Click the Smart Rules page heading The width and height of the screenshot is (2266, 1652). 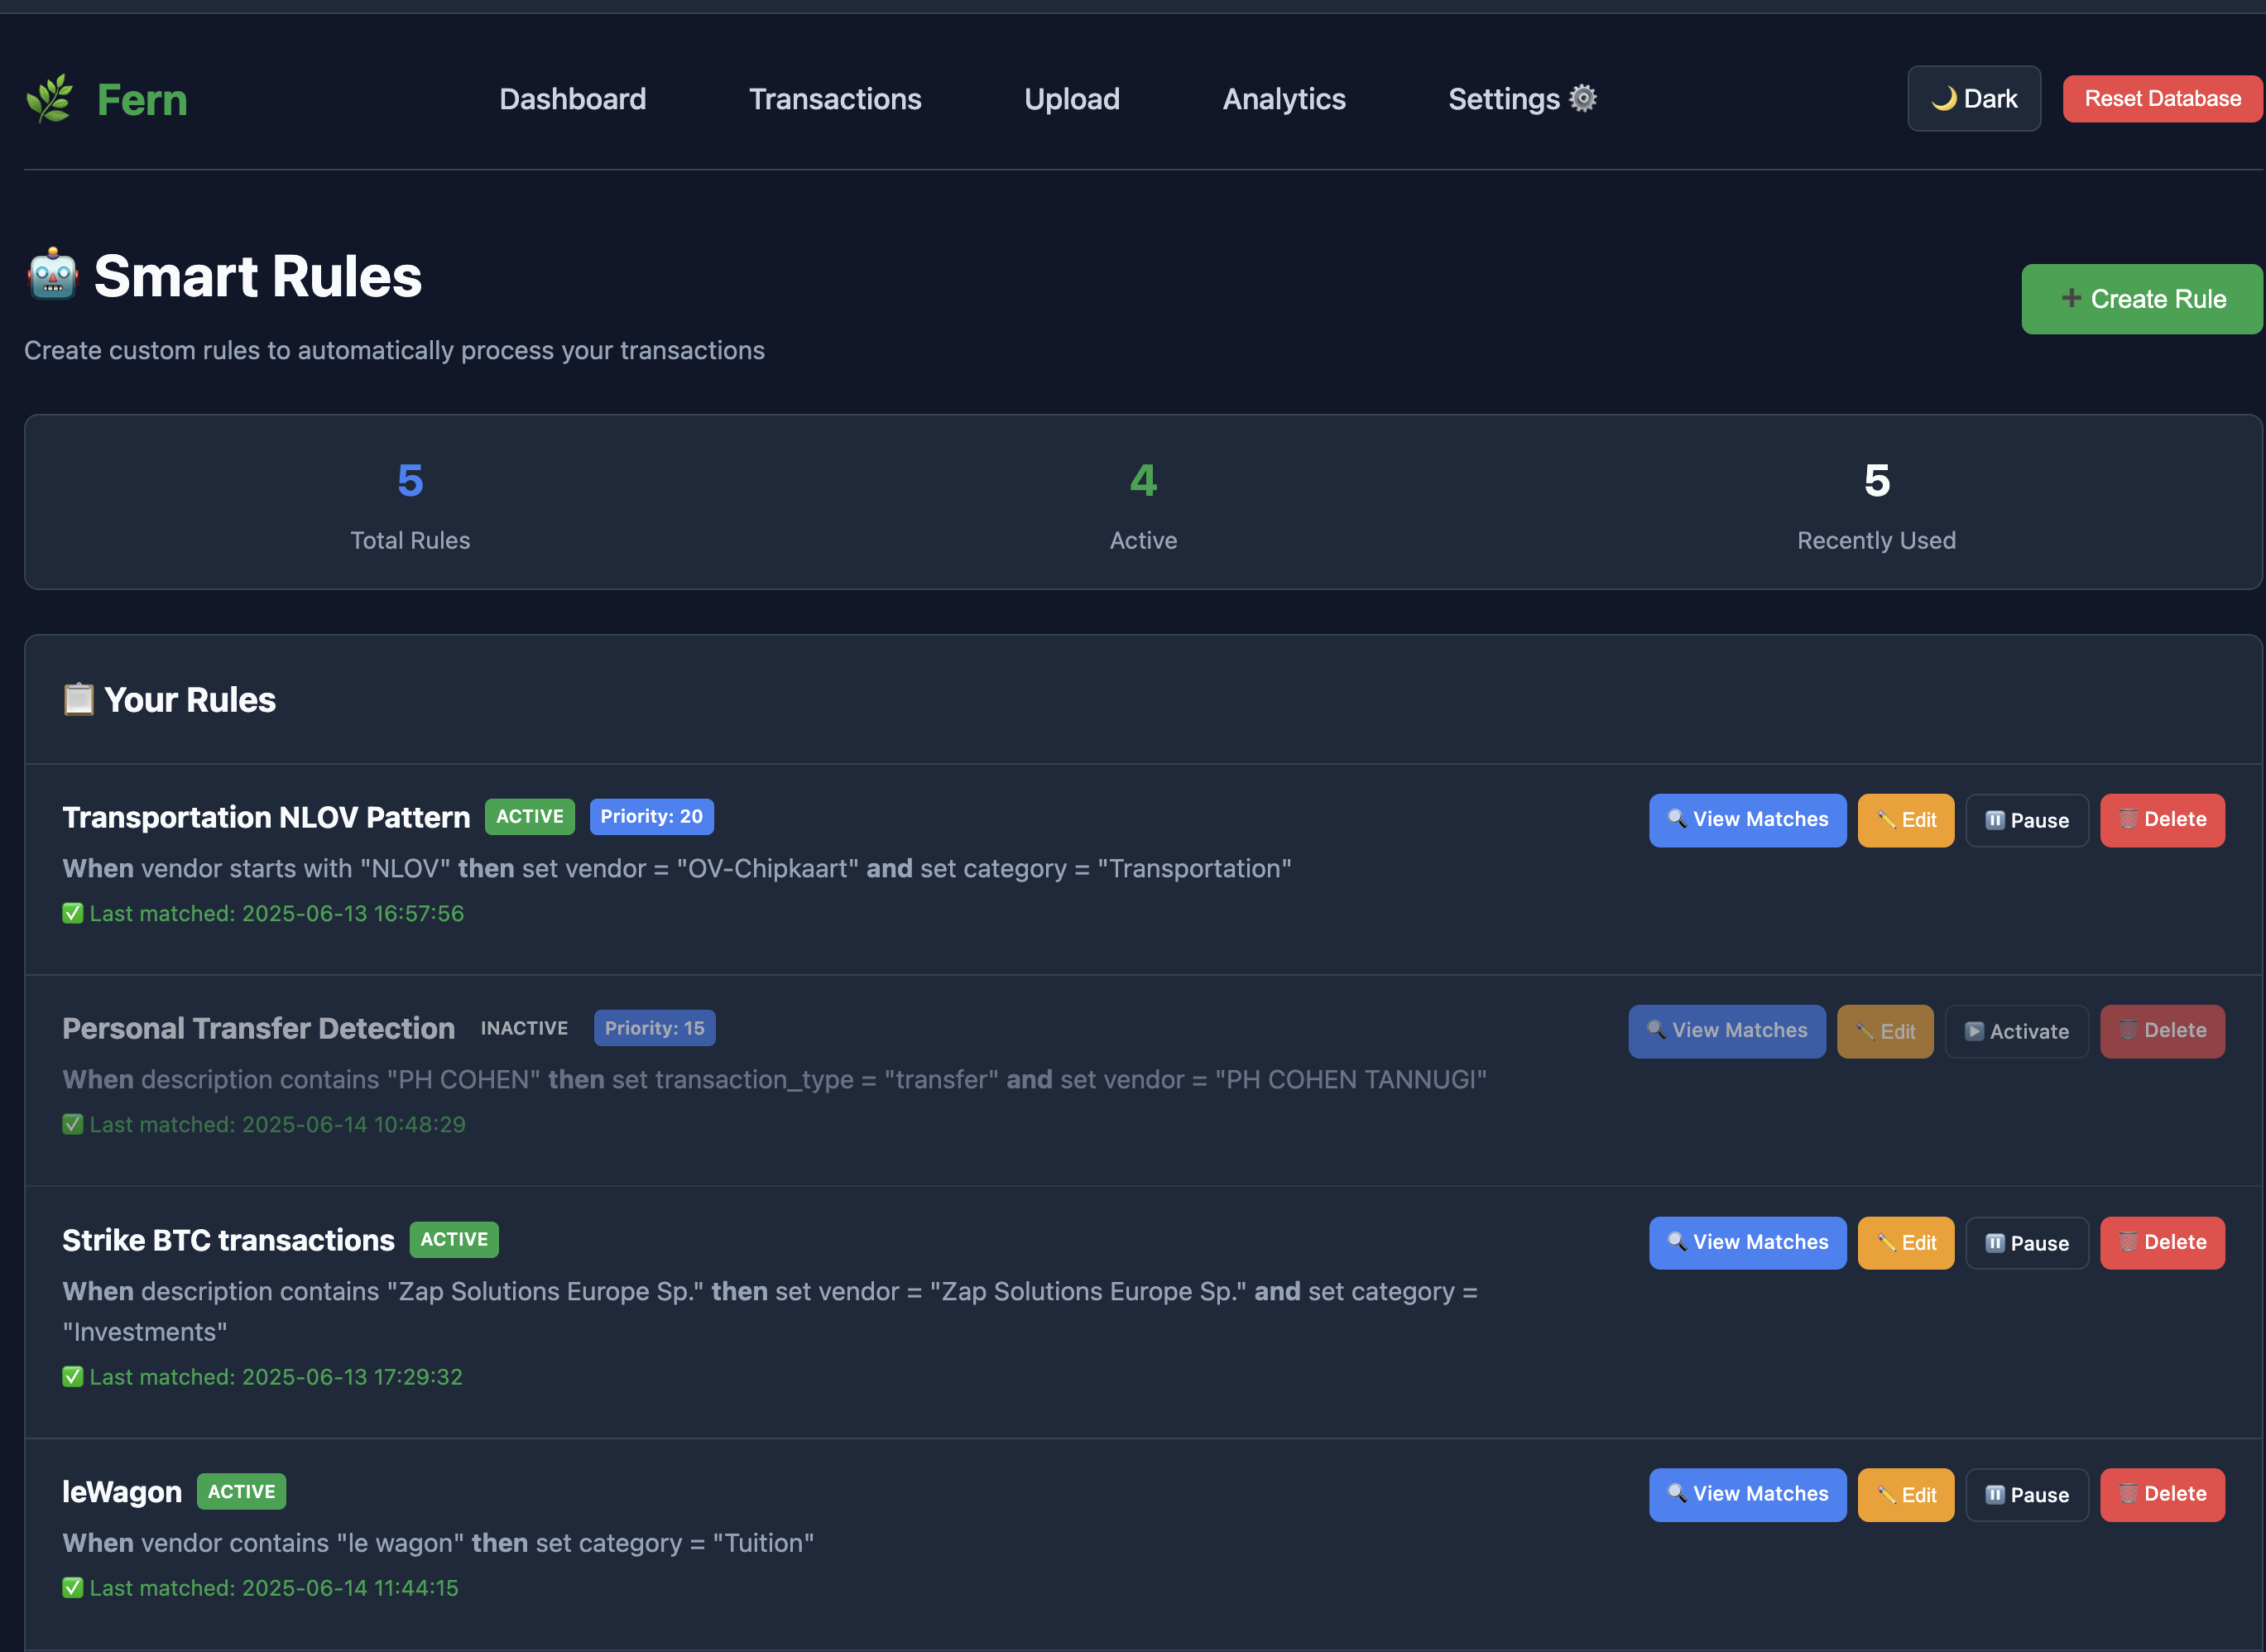click(x=257, y=276)
